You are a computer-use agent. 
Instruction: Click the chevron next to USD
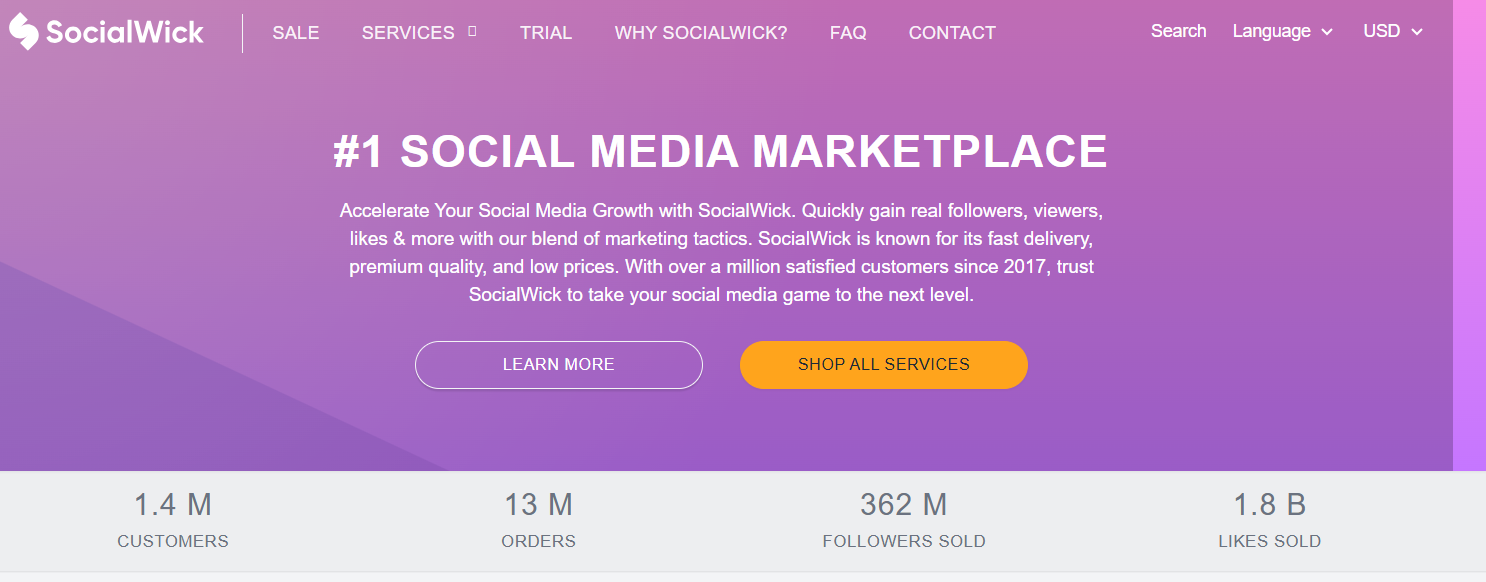point(1417,32)
